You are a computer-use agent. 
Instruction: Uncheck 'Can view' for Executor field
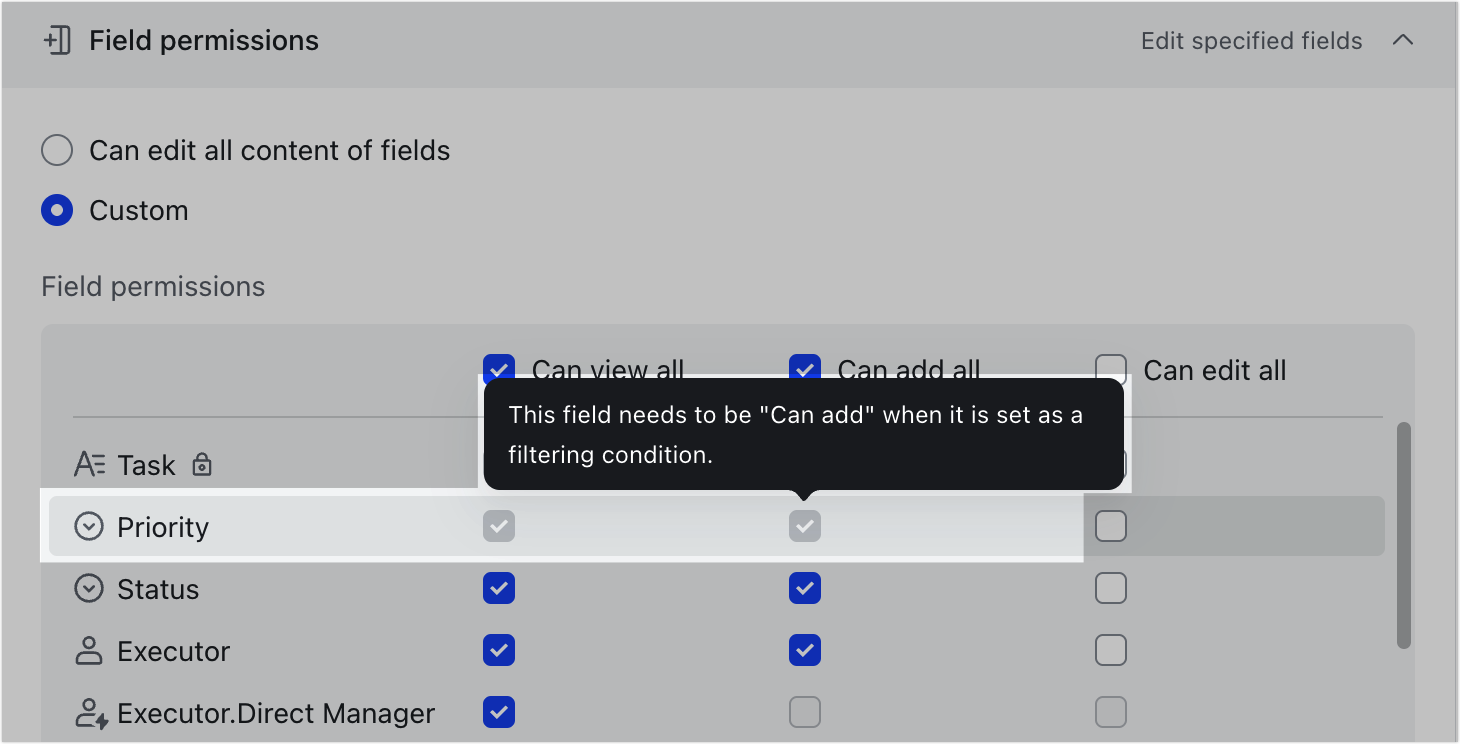(499, 651)
